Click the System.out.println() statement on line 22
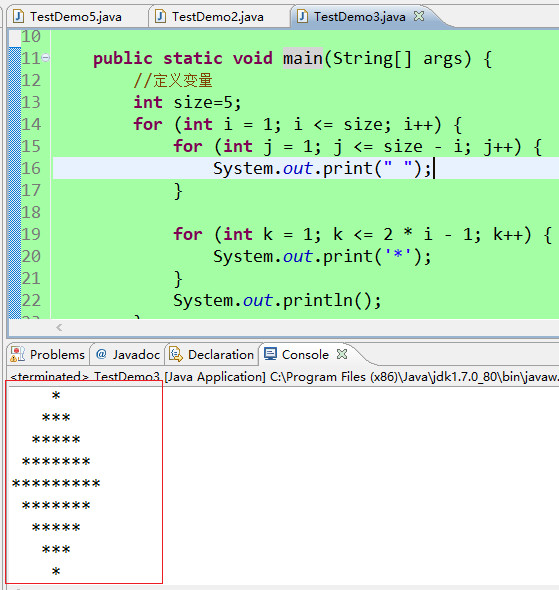Viewport: 559px width, 590px height. (277, 300)
